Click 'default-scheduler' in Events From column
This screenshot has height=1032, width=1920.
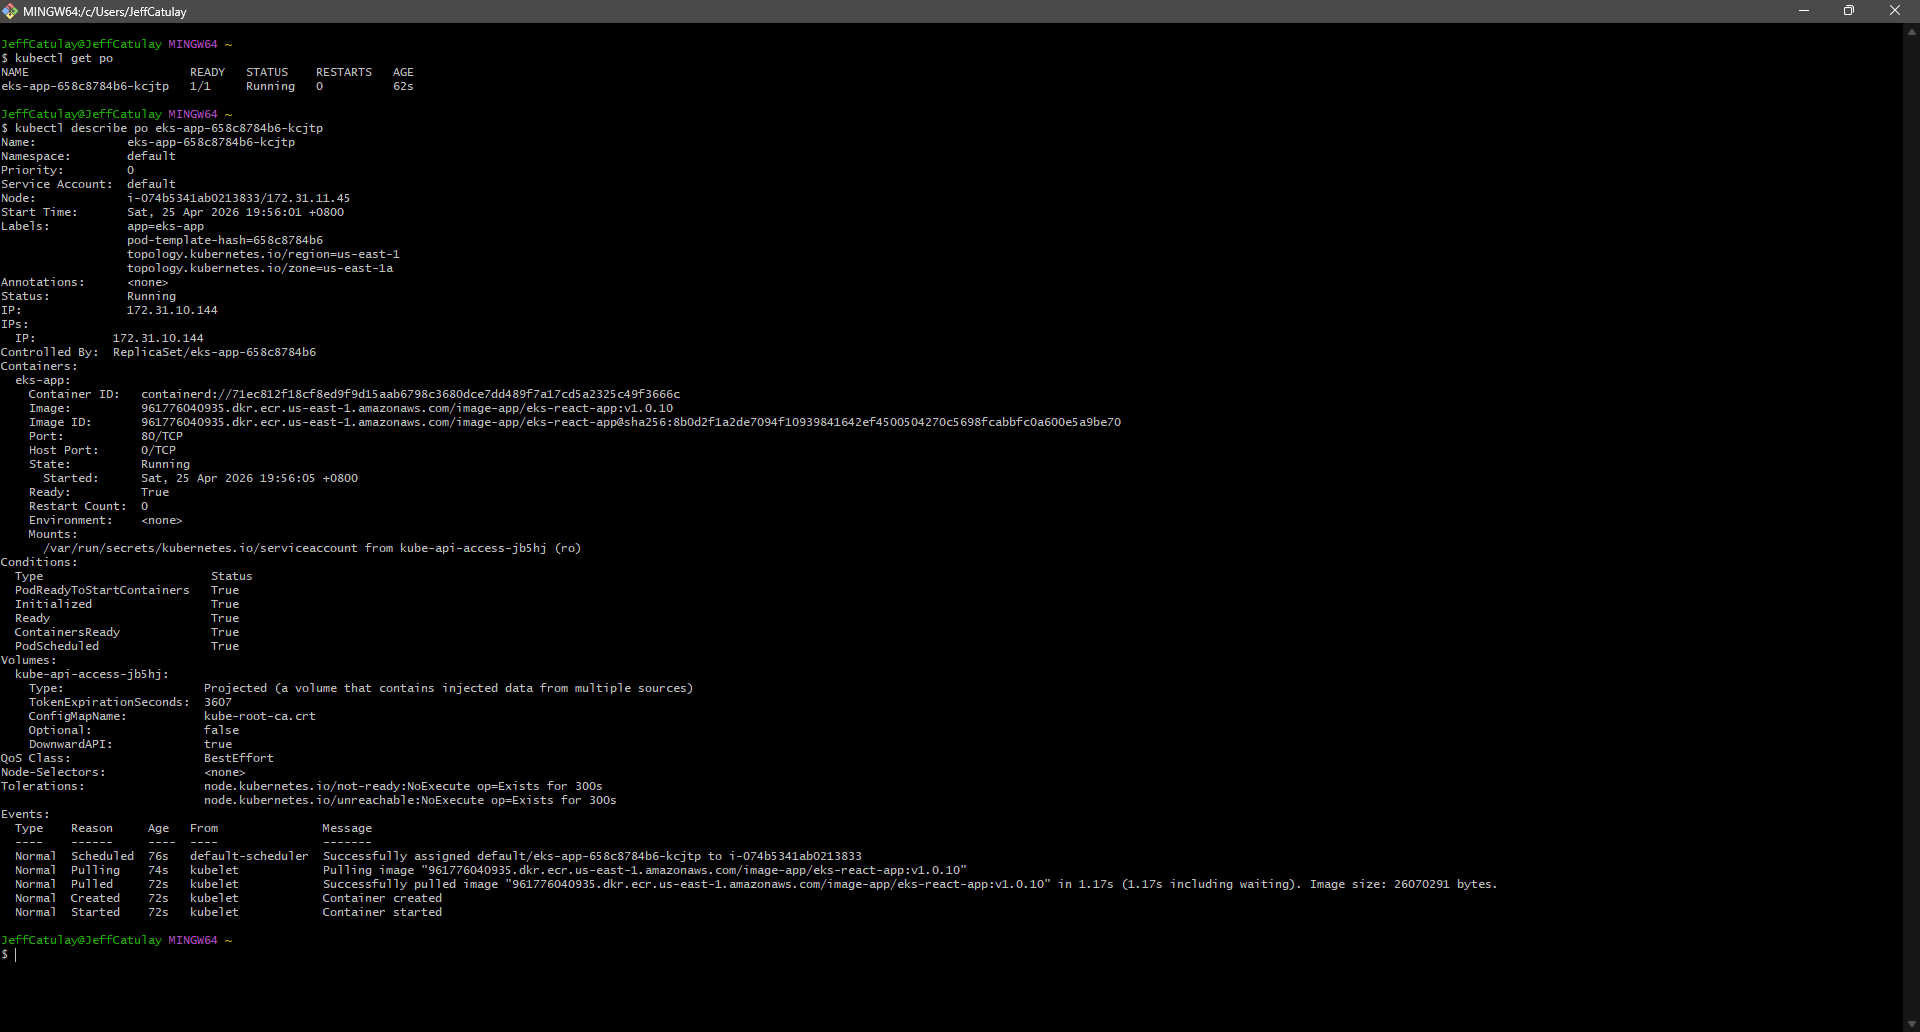click(x=249, y=856)
